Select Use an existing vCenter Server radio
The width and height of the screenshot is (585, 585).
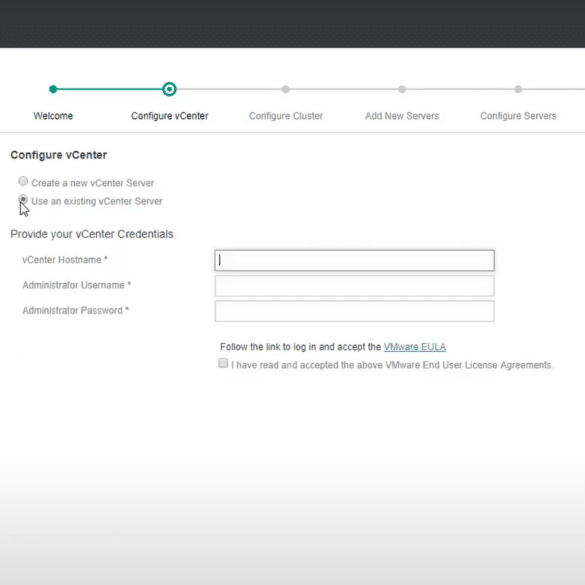pos(23,199)
